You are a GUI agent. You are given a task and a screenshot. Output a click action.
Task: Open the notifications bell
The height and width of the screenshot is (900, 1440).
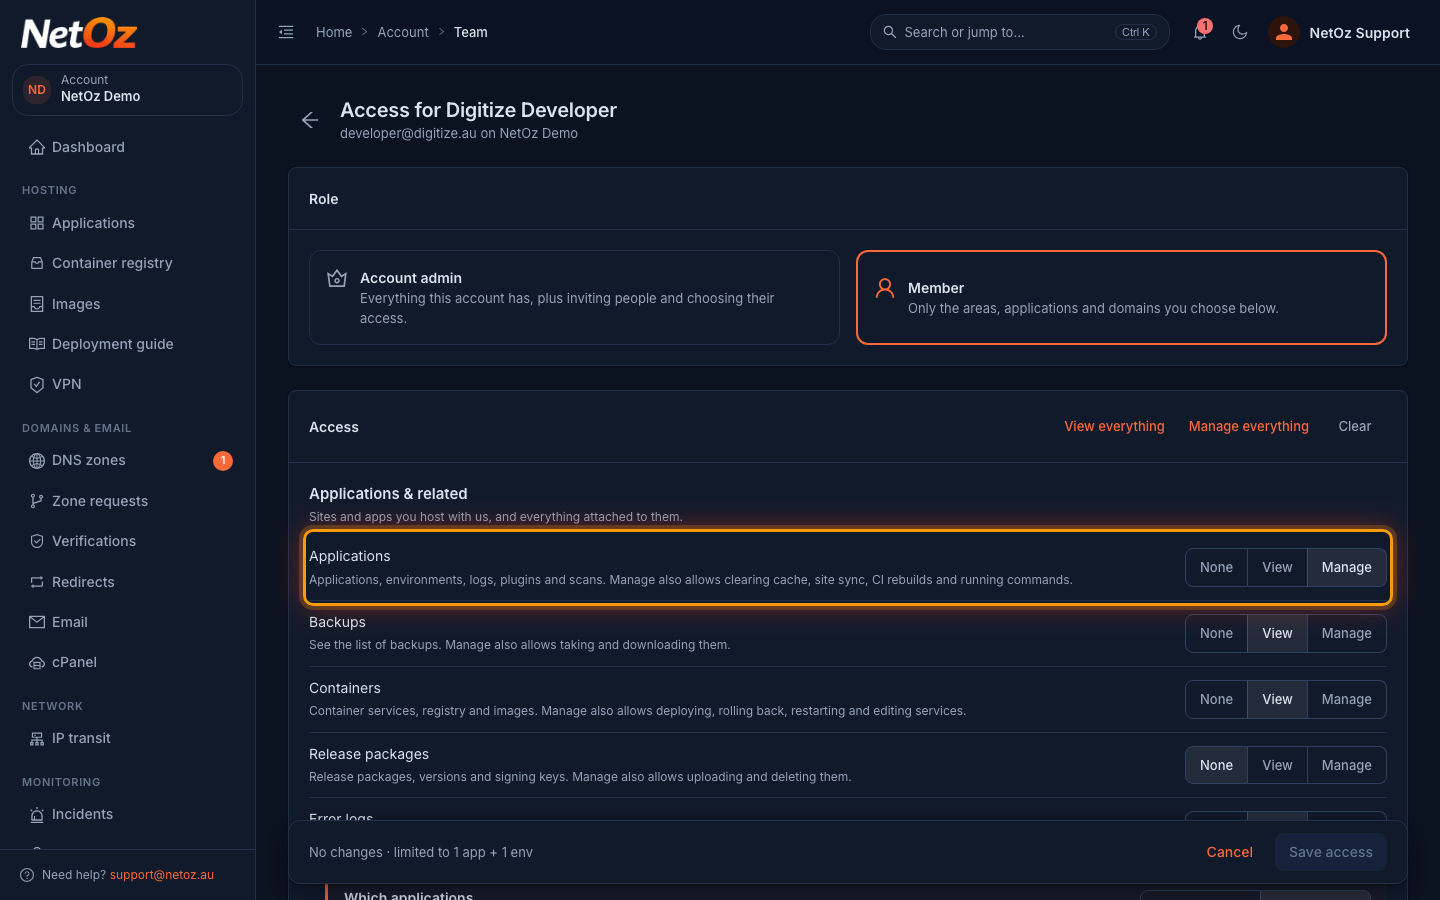point(1200,32)
